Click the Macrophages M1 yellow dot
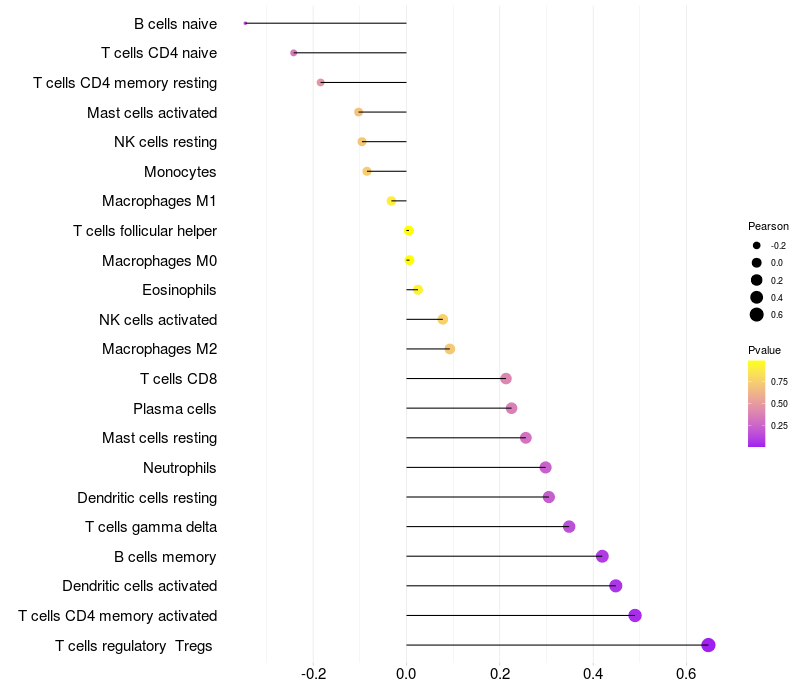The height and width of the screenshot is (700, 800). [391, 201]
